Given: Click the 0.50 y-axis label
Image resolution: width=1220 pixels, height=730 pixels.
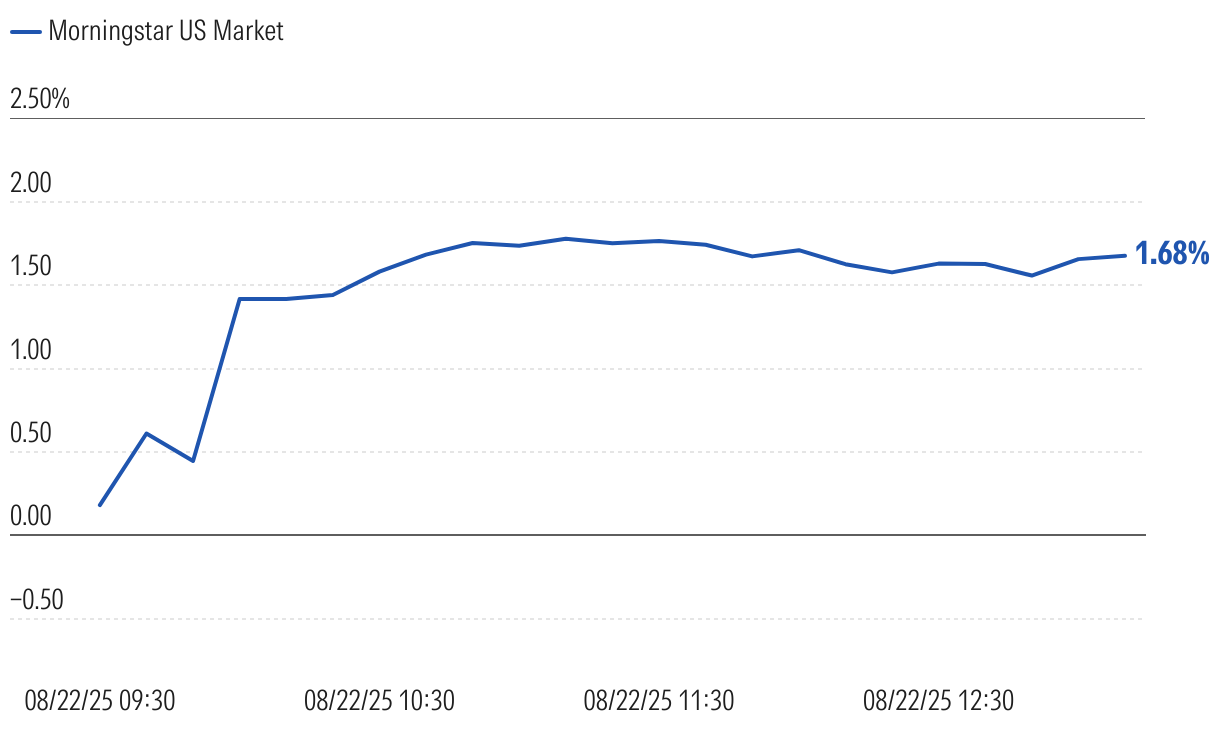Looking at the screenshot, I should click(32, 433).
